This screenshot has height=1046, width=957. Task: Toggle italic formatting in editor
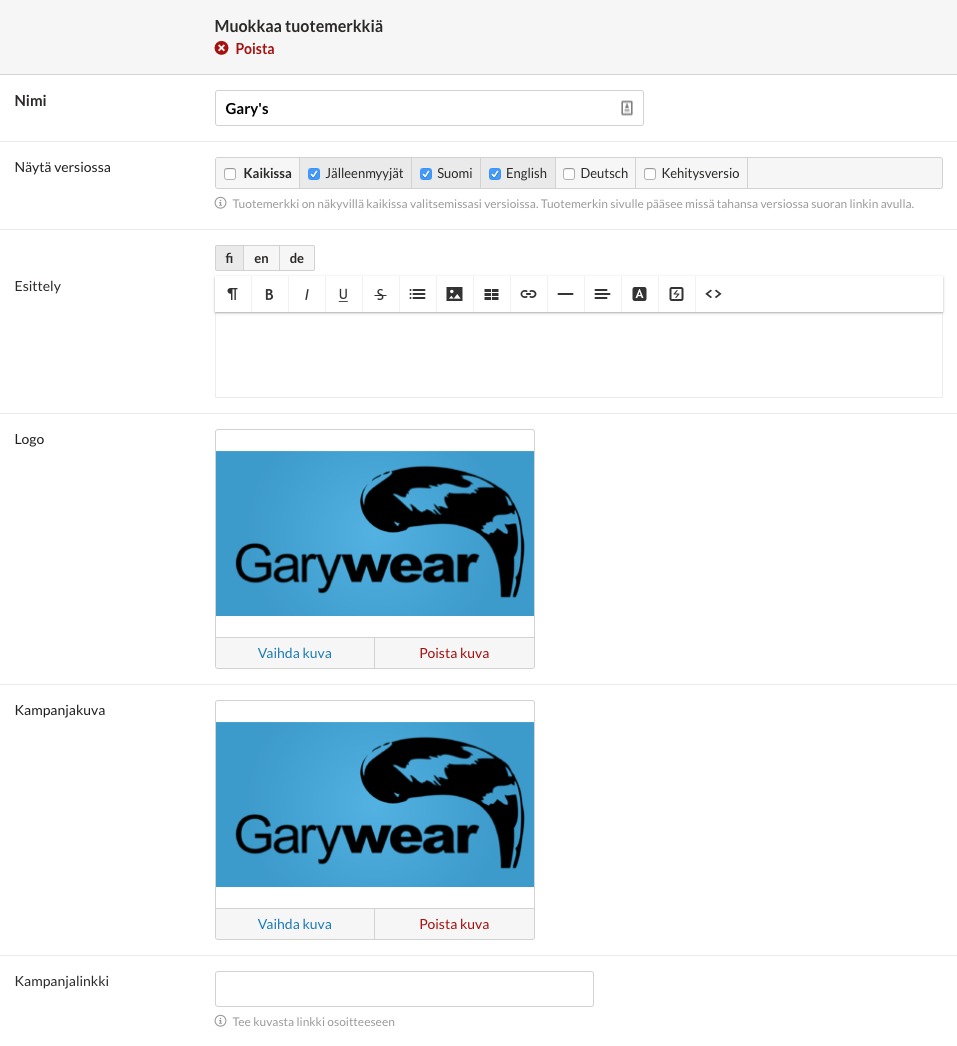tap(306, 294)
